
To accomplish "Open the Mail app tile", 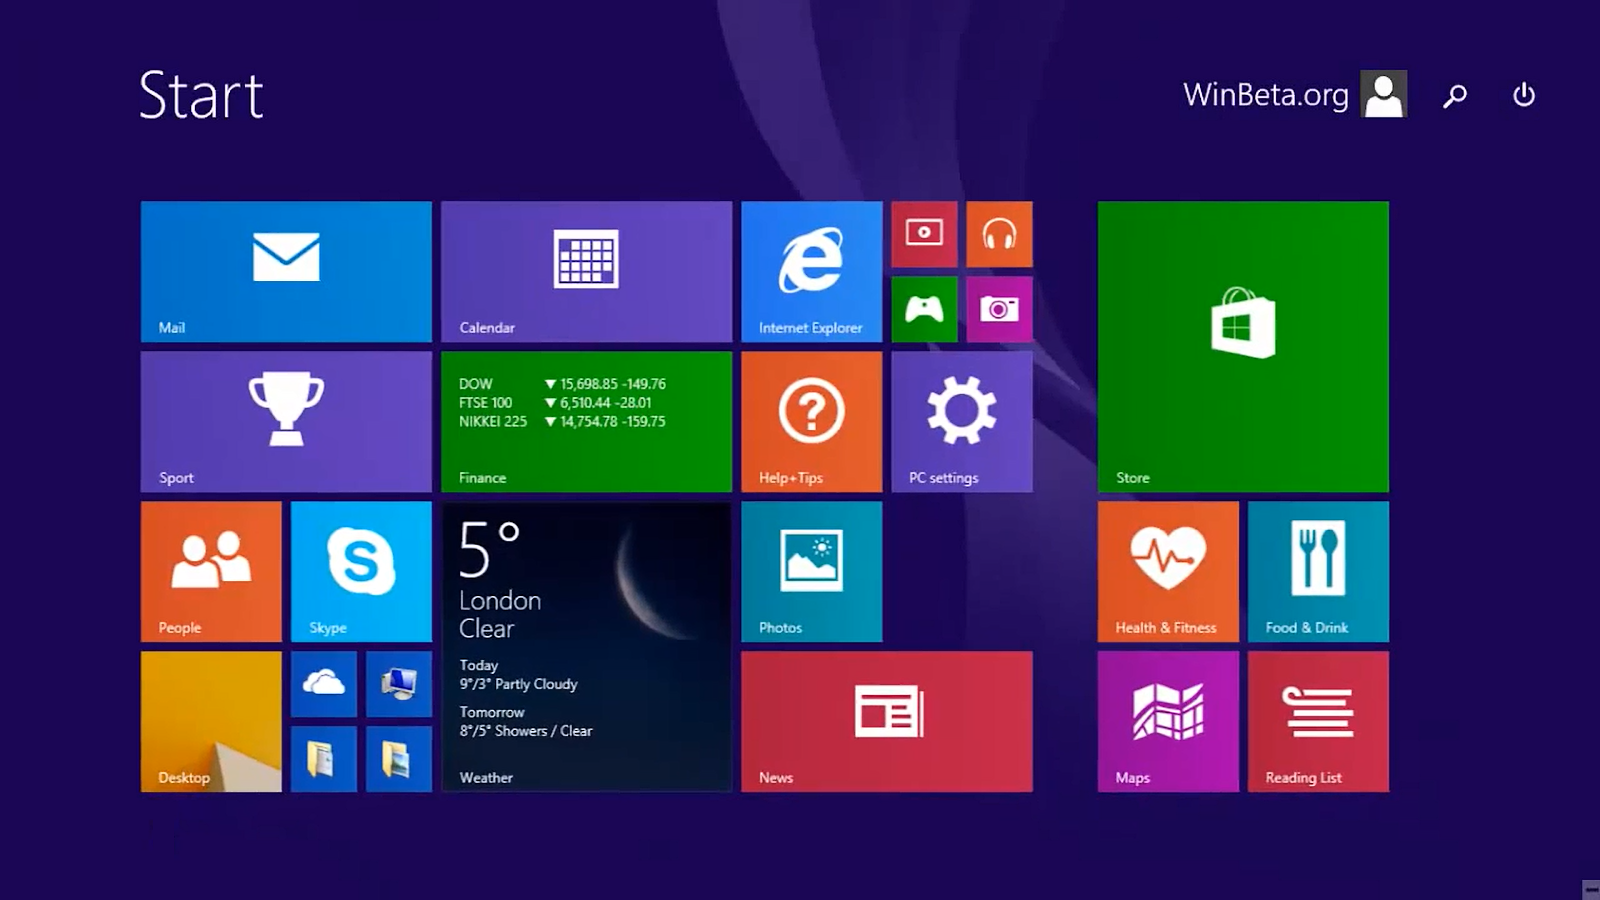I will tap(285, 270).
